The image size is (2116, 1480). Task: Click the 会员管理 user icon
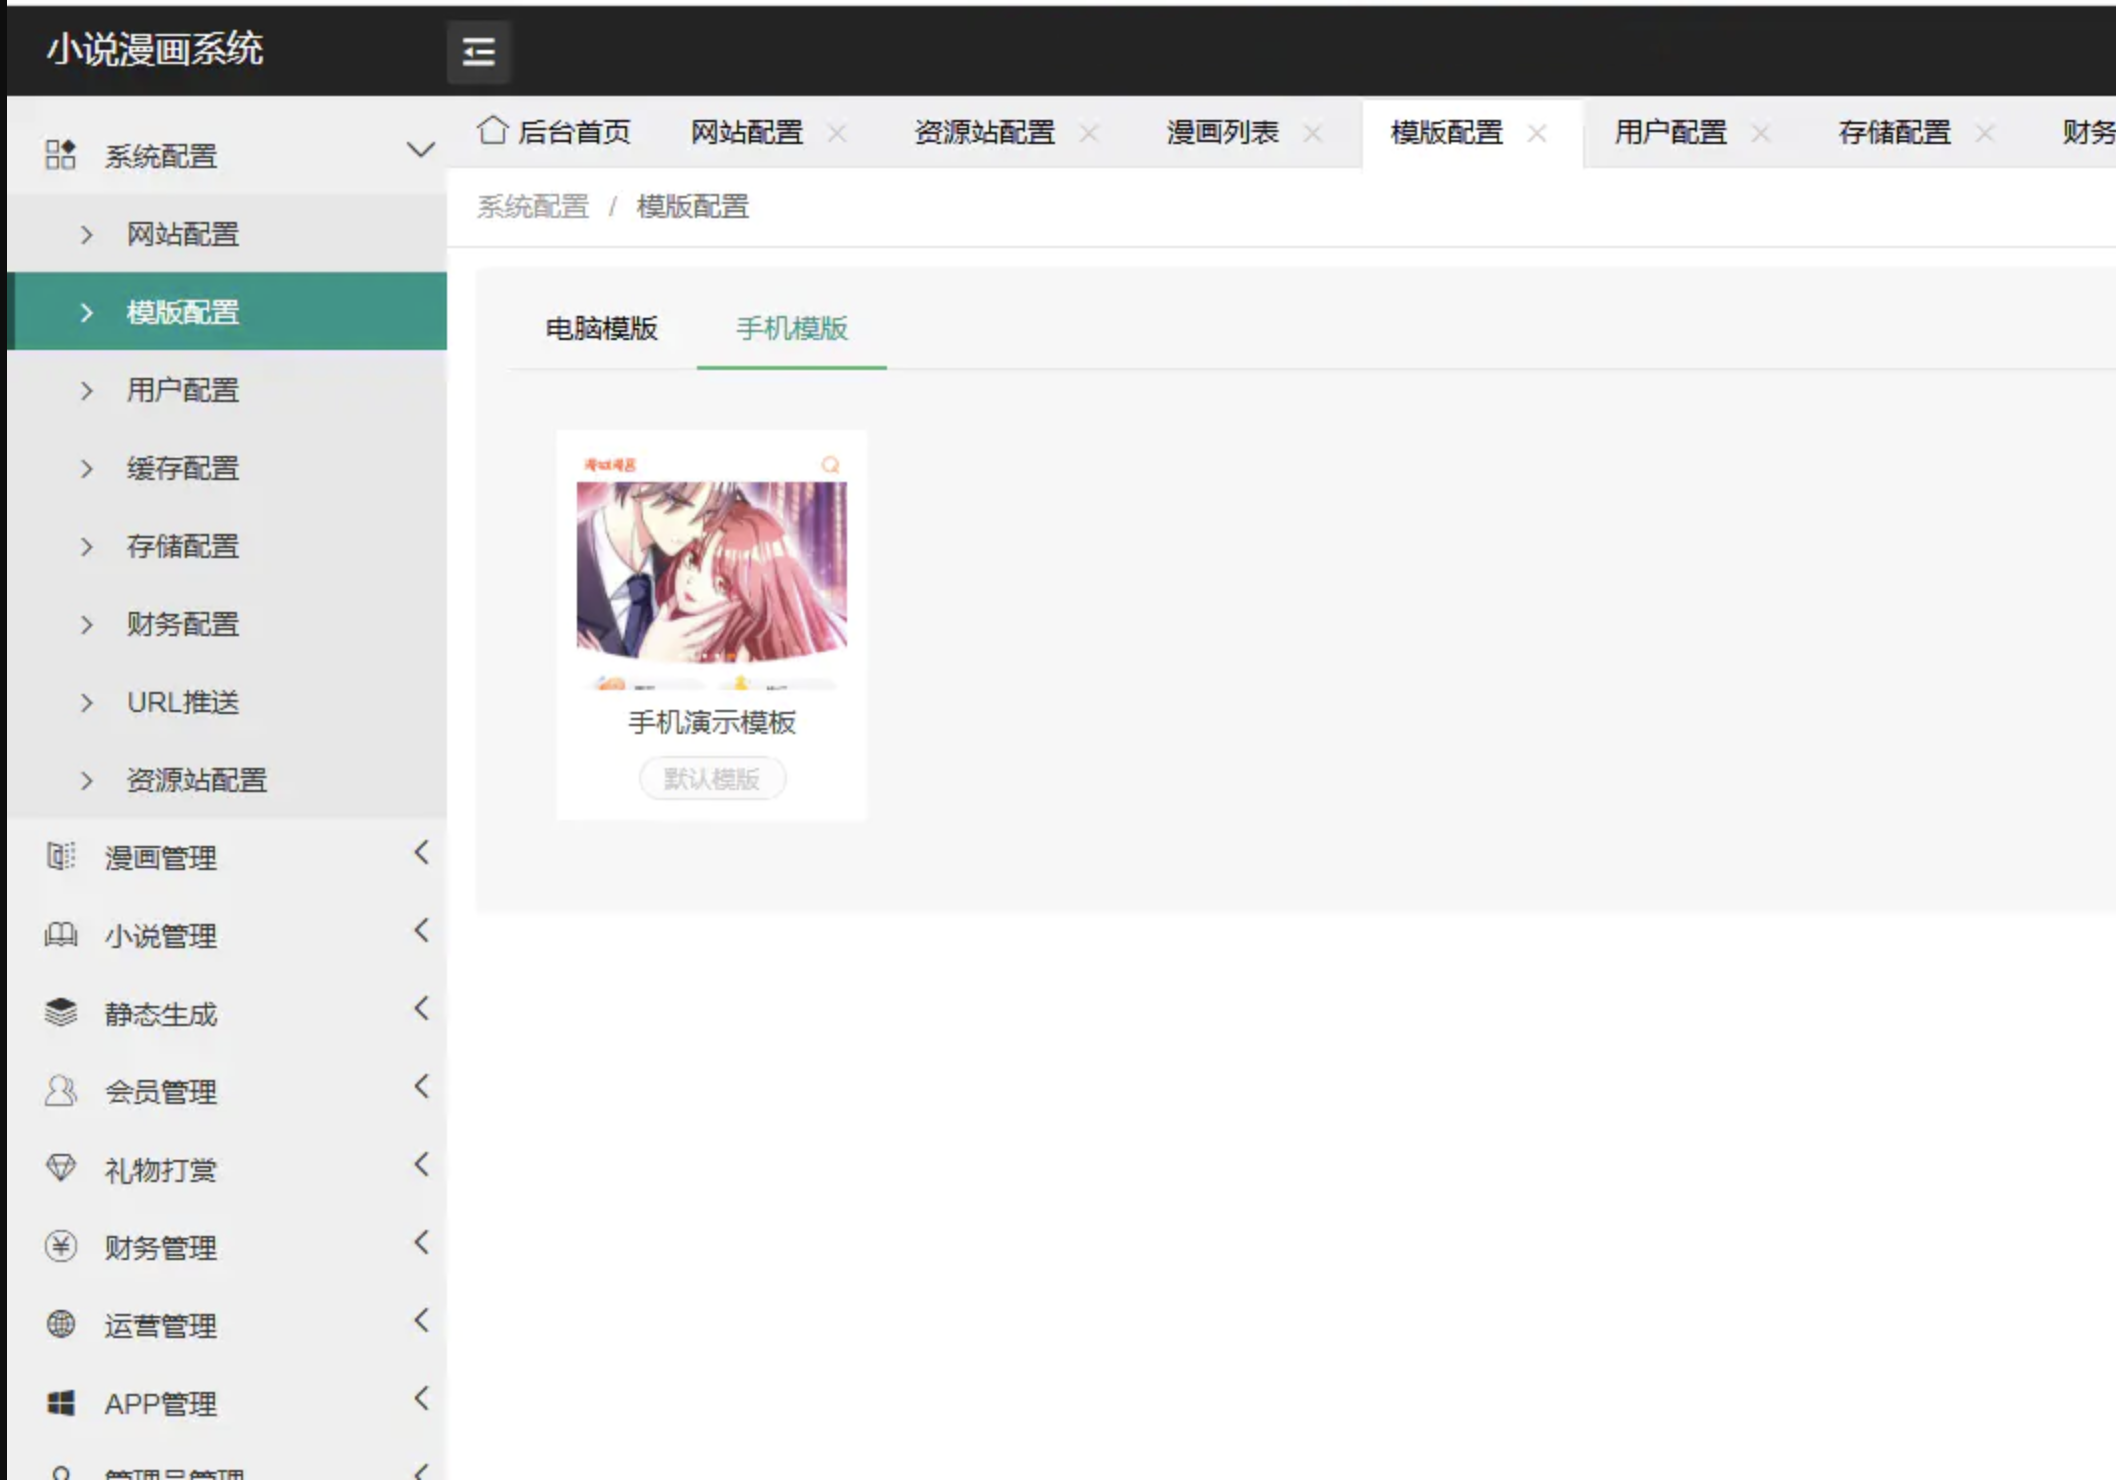60,1091
